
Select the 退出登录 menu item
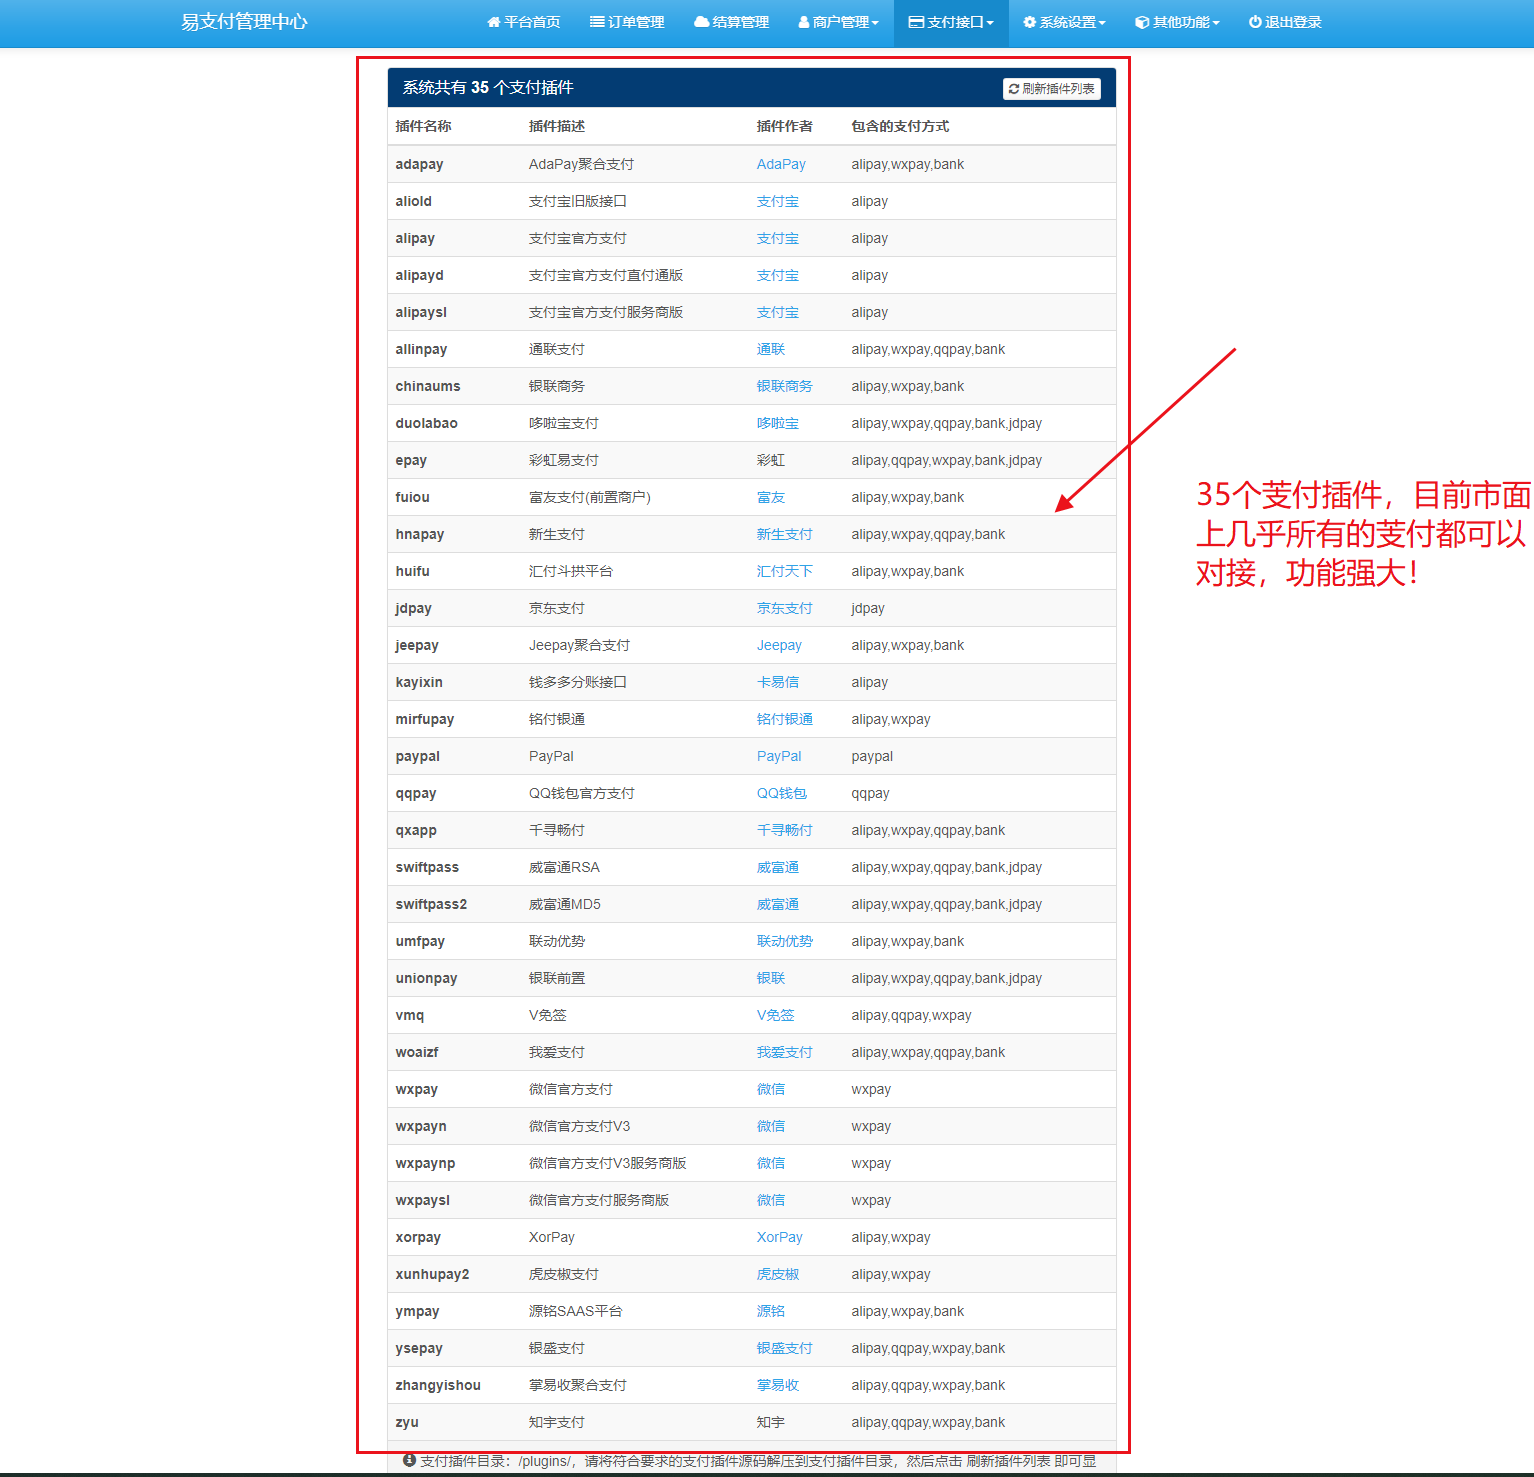pos(1285,22)
